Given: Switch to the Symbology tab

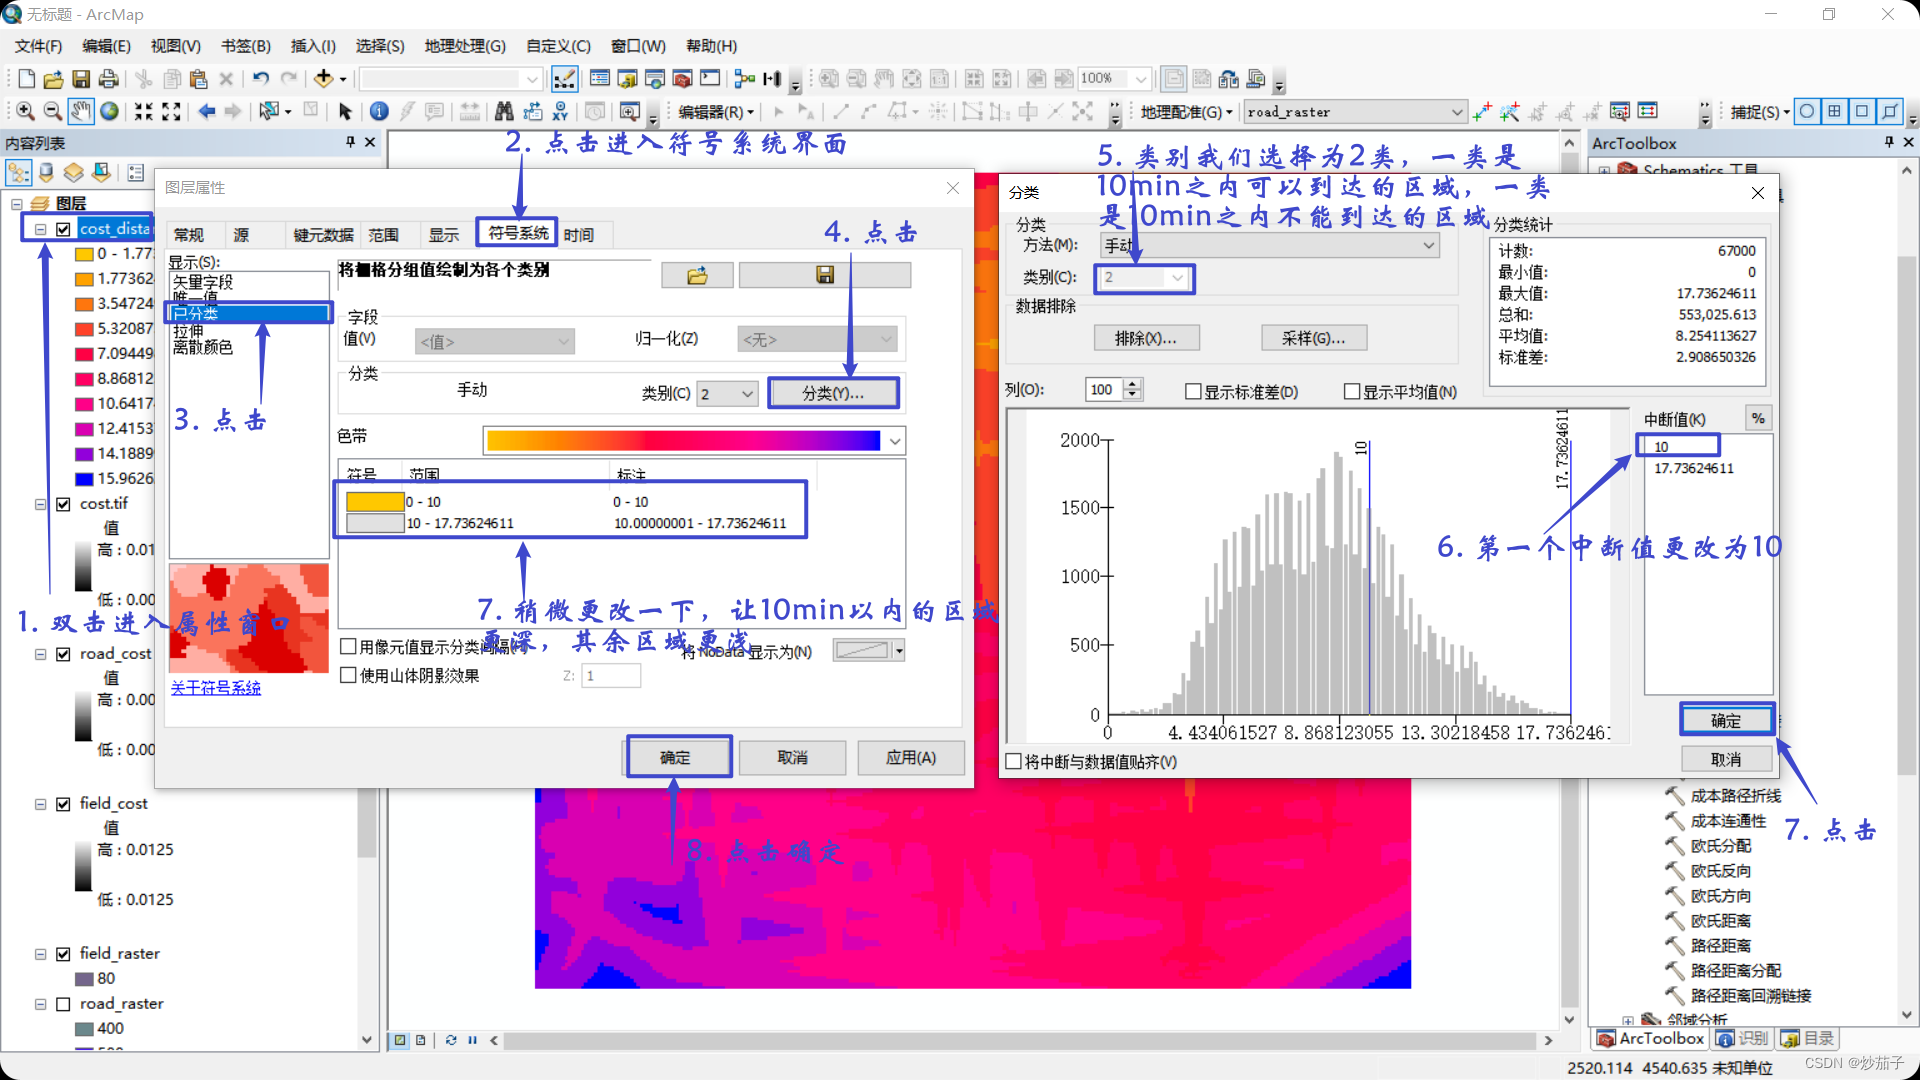Looking at the screenshot, I should click(x=518, y=234).
